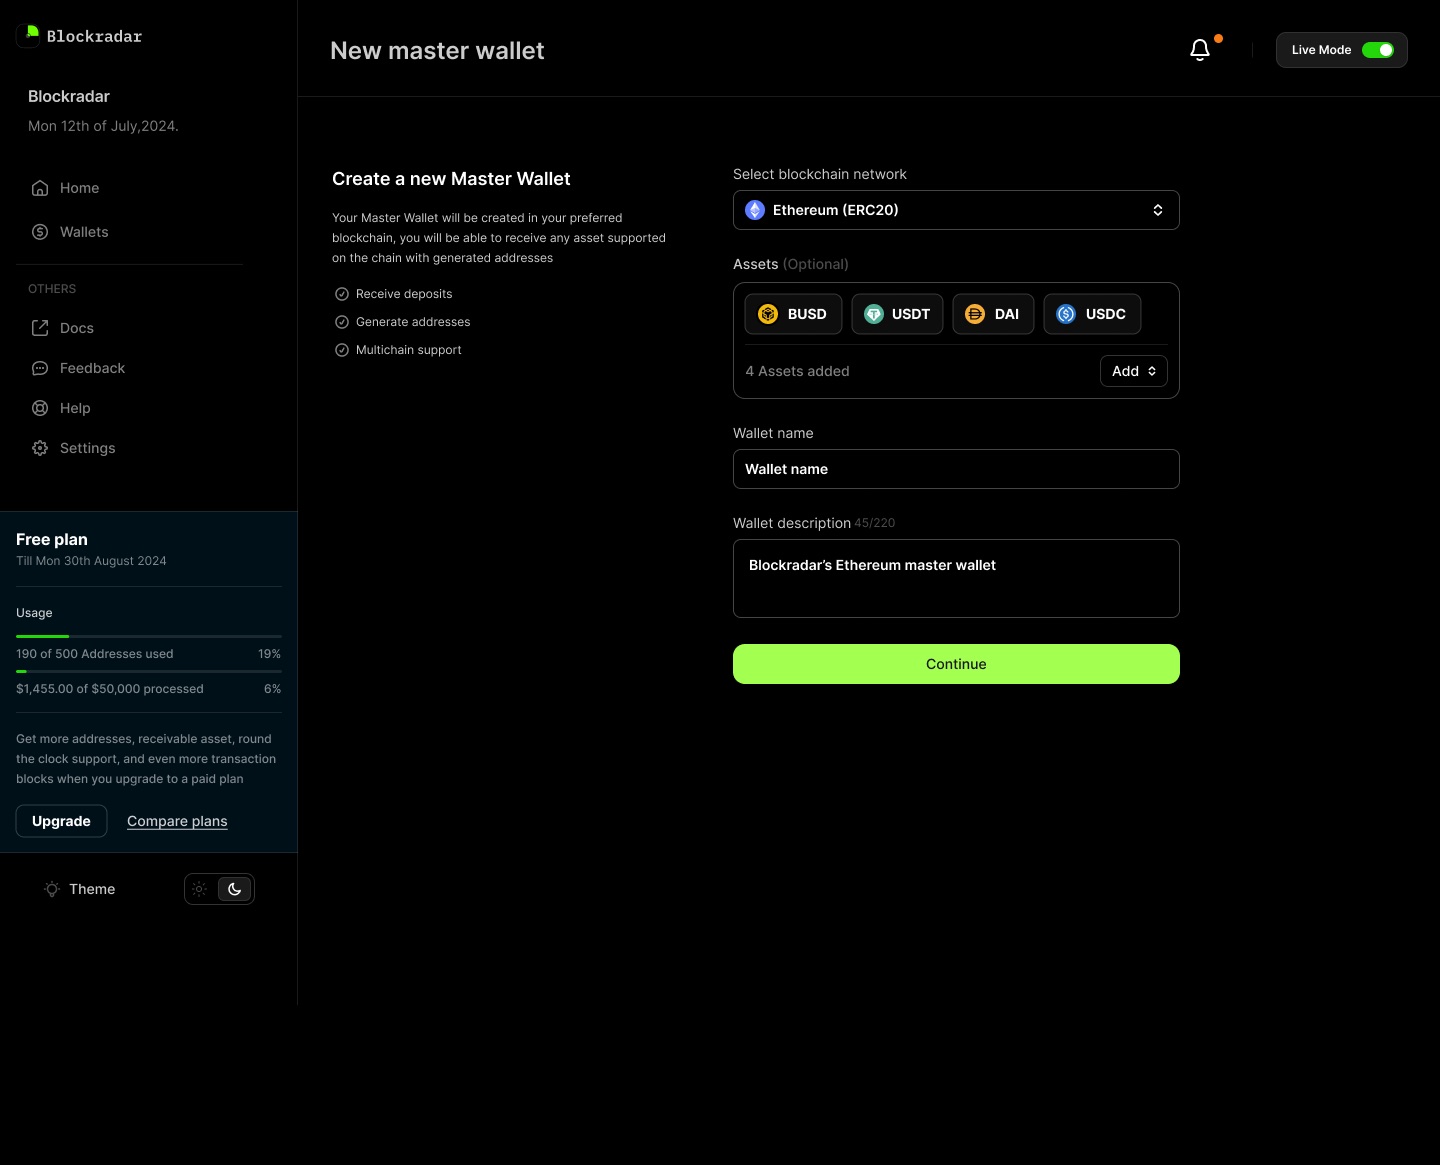This screenshot has width=1440, height=1165.
Task: Open Help in sidebar
Action: click(x=61, y=408)
